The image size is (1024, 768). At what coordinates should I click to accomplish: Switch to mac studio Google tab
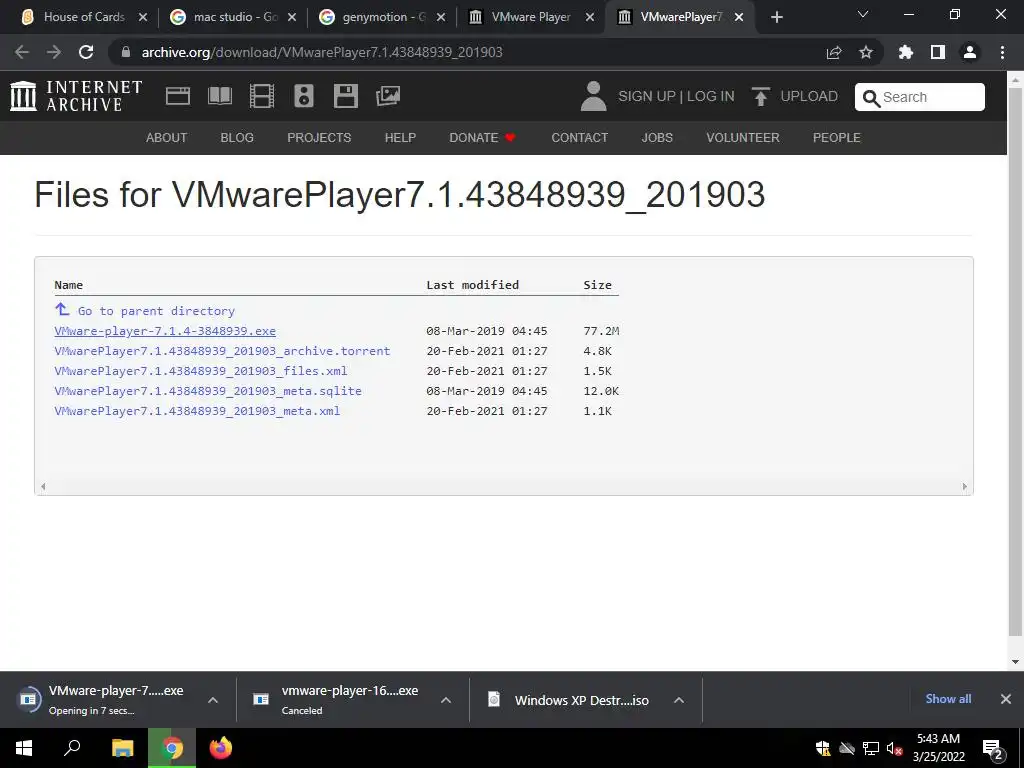(233, 18)
